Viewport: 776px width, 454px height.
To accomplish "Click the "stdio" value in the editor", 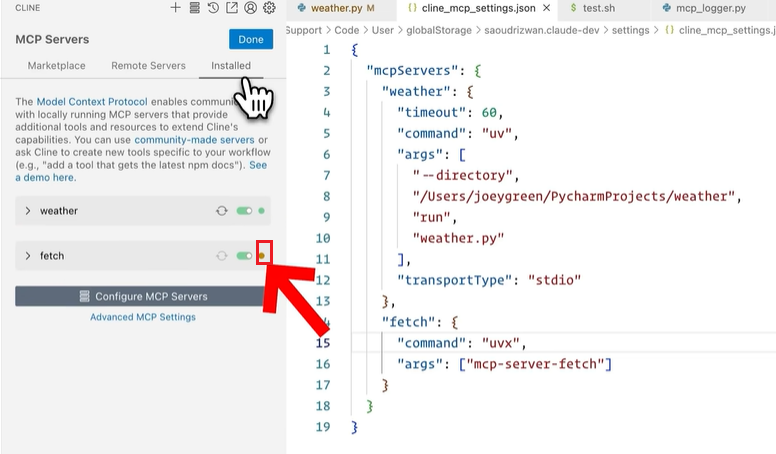I will [x=554, y=280].
